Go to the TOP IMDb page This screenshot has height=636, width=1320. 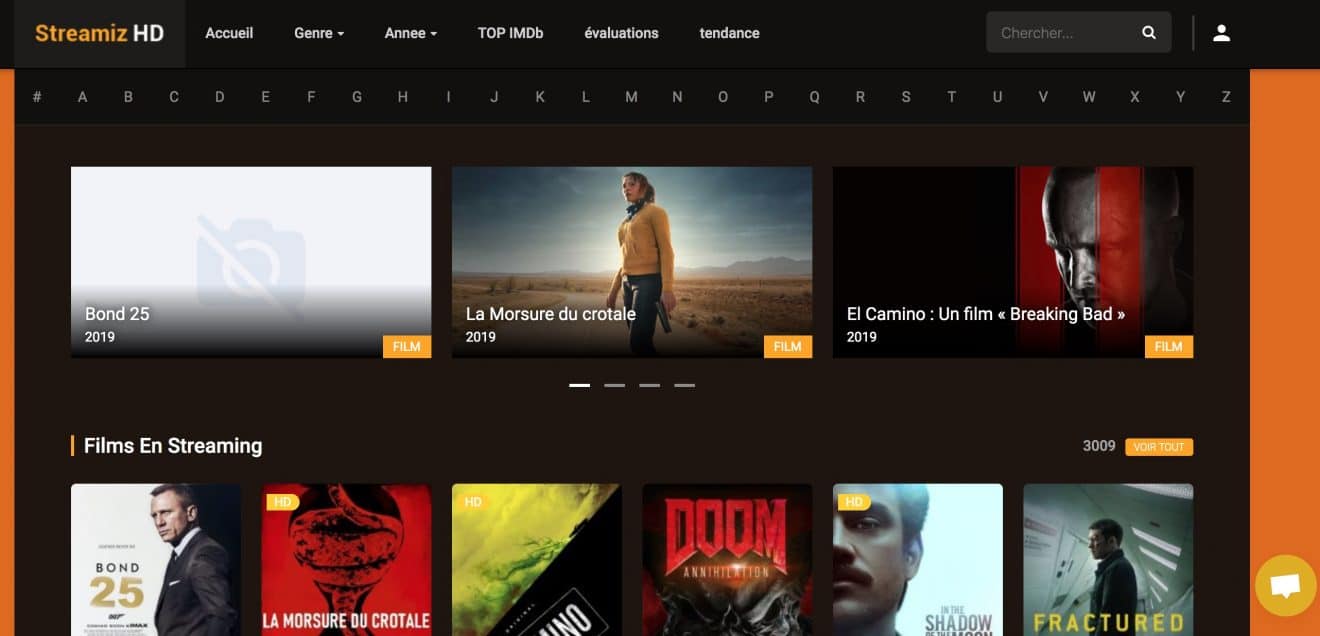pos(510,33)
